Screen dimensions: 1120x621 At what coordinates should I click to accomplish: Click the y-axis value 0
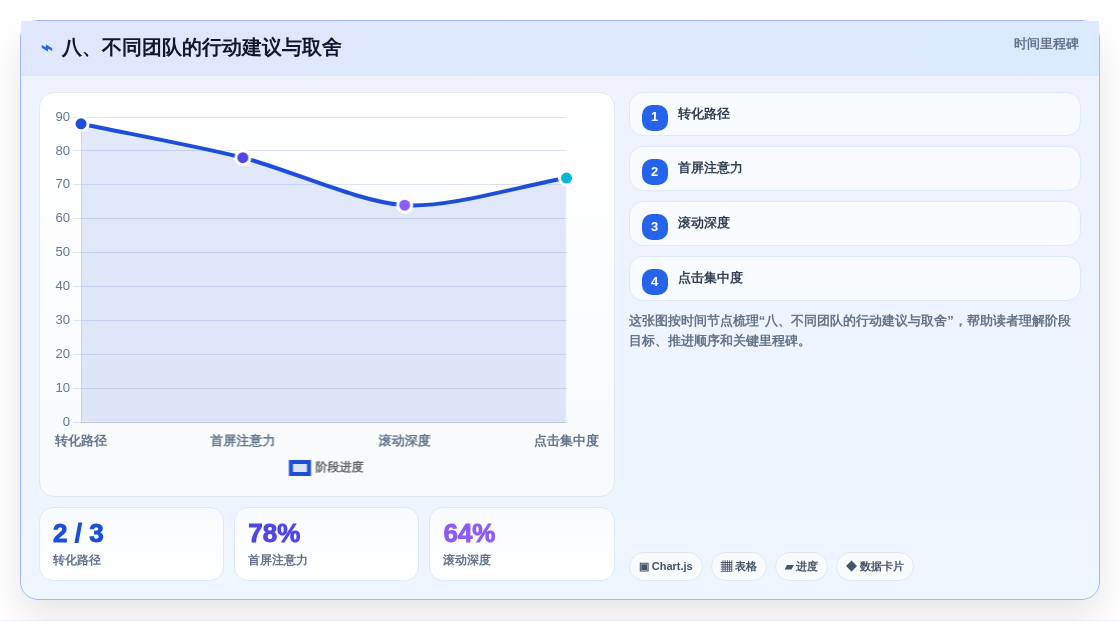click(x=66, y=422)
